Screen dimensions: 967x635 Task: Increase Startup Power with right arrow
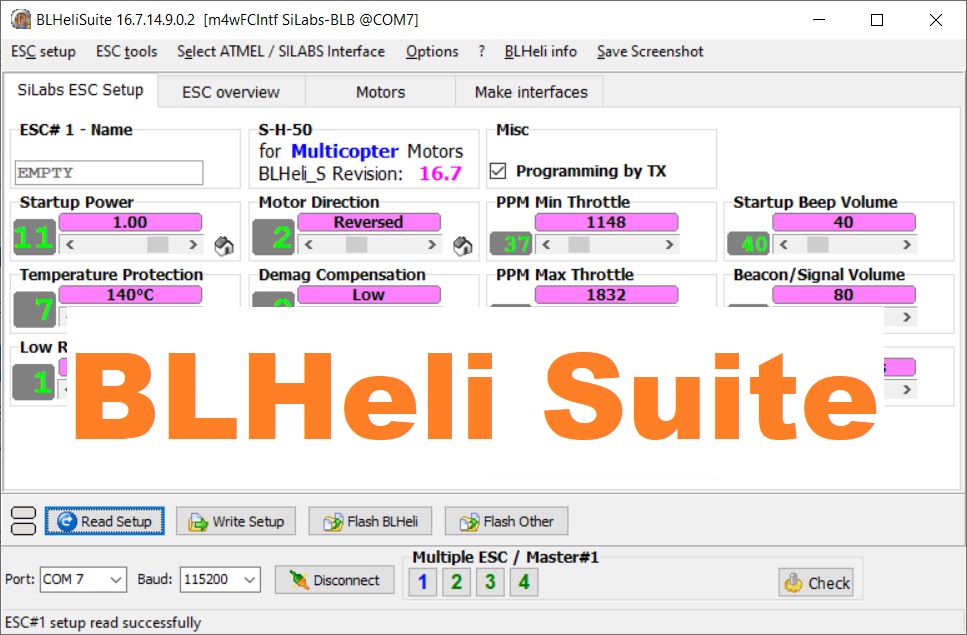tap(193, 245)
